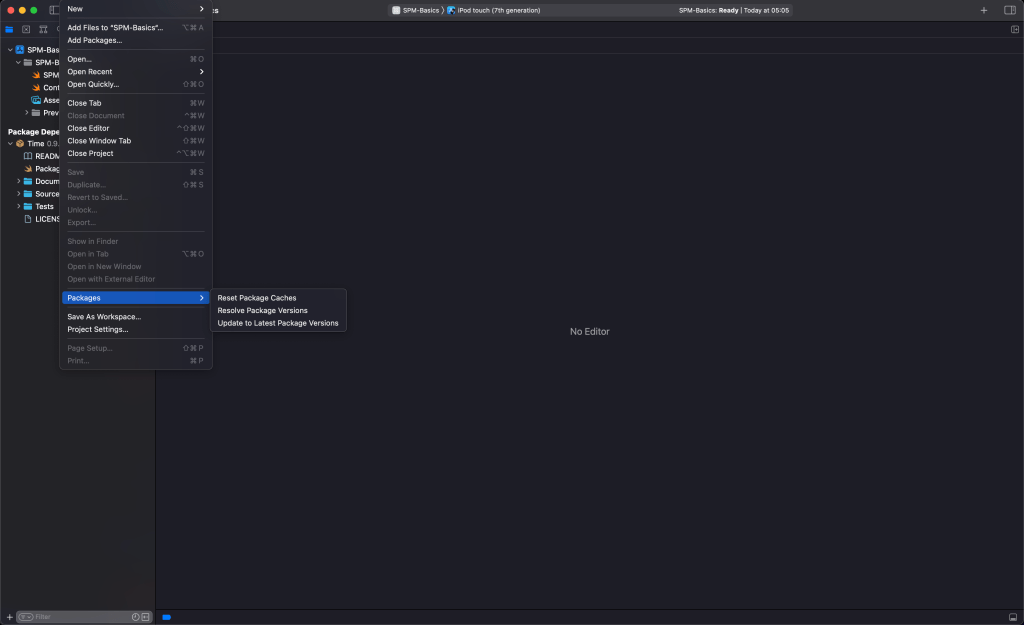This screenshot has width=1024, height=625.
Task: Choose Add Packages... from the File menu
Action: coord(95,40)
